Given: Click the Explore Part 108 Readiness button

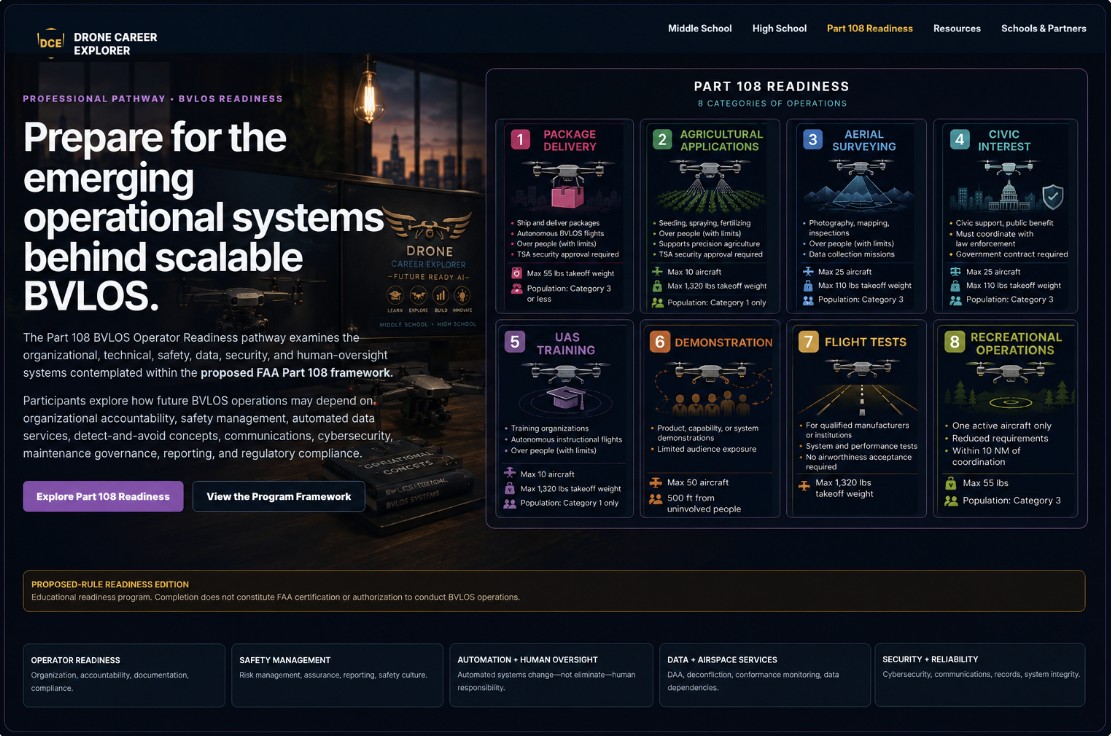Looking at the screenshot, I should click(x=103, y=497).
